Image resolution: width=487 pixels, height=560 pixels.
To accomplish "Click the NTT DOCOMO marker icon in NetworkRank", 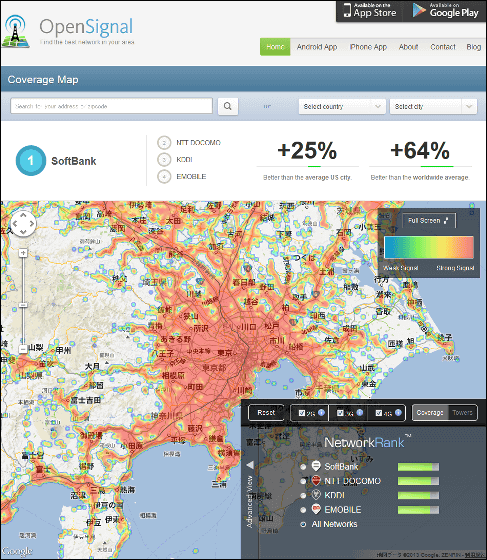I will (316, 480).
